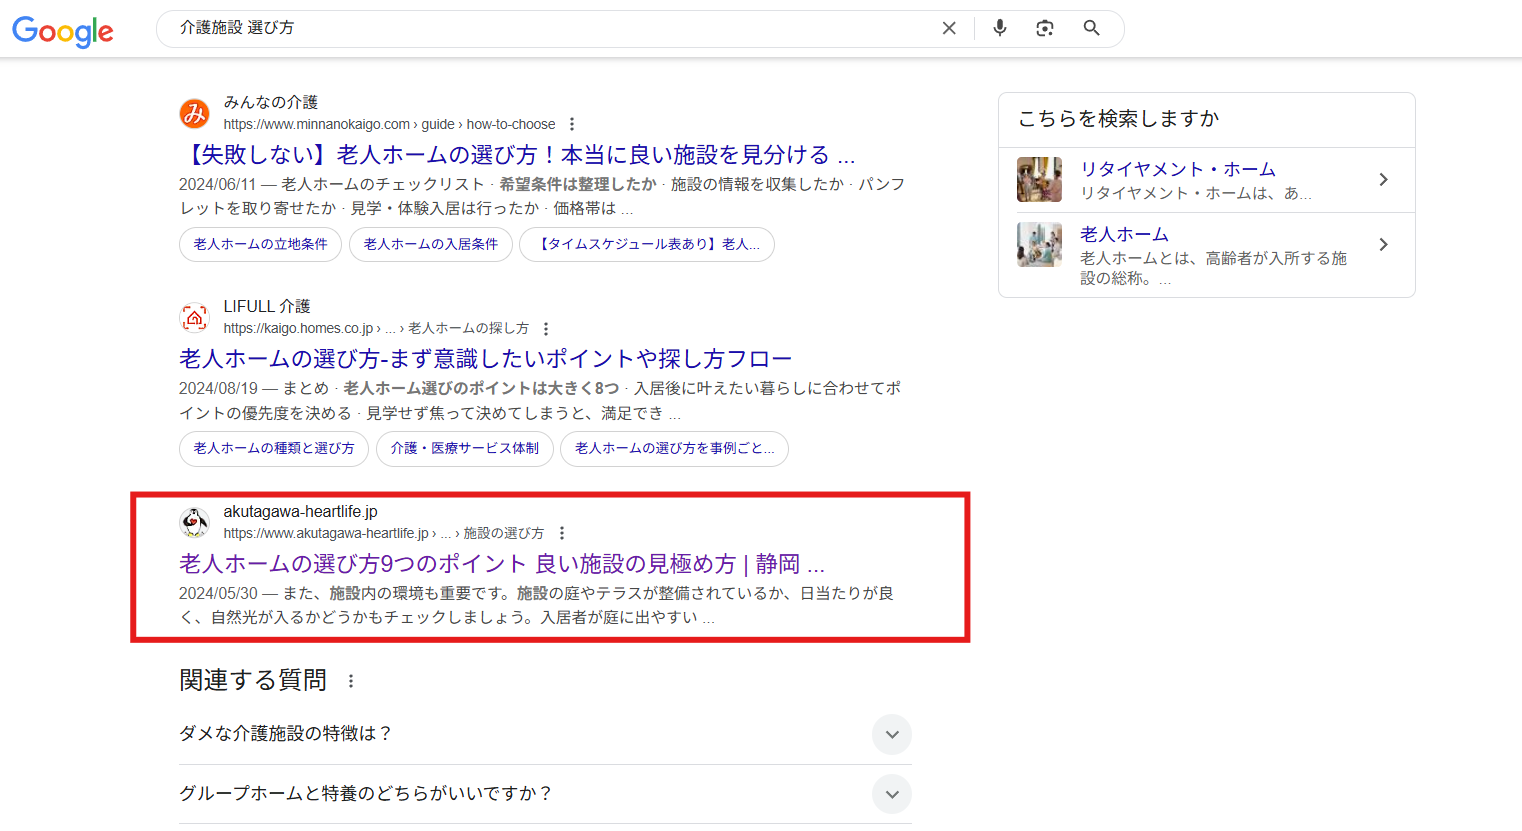1522x831 pixels.
Task: Click the LIFULL 介護 site favicon
Action: (194, 318)
